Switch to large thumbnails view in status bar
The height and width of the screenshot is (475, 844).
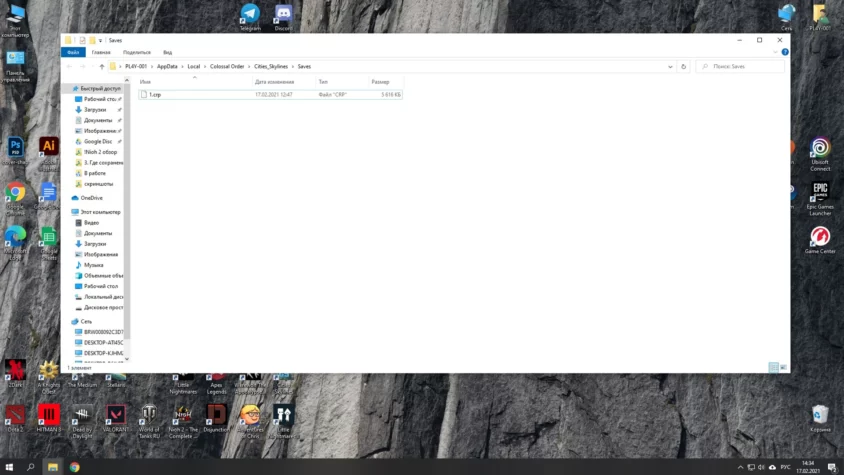(783, 368)
